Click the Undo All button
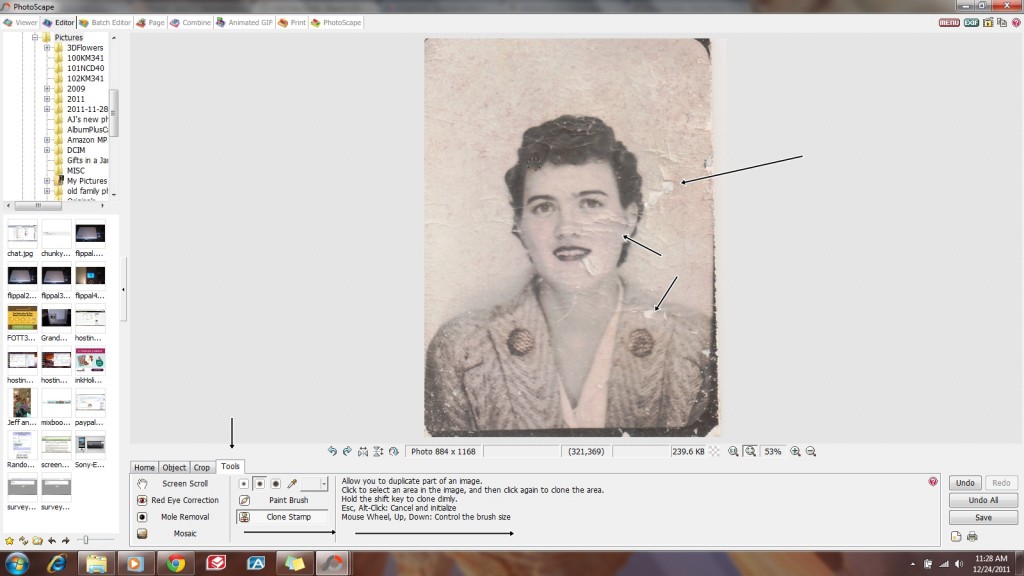Screen dimensions: 1024x576 click(982, 499)
